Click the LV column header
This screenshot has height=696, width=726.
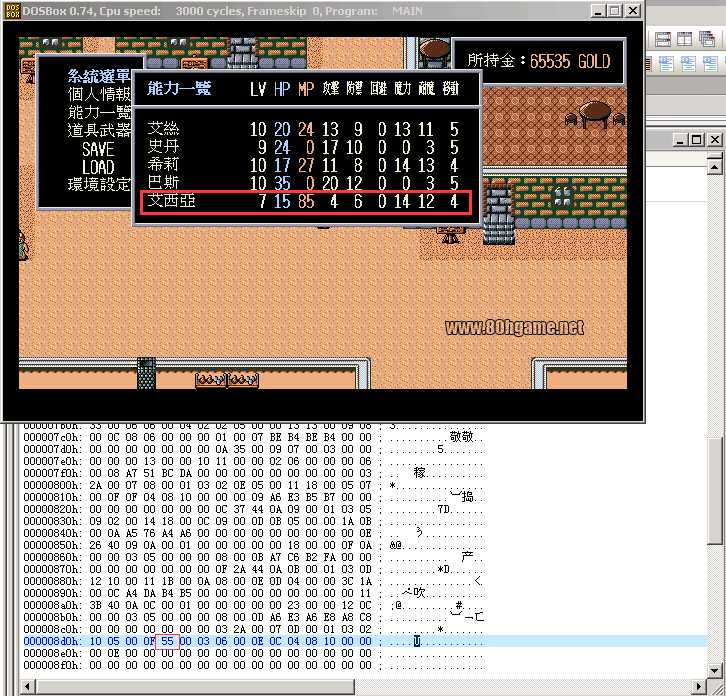point(258,89)
